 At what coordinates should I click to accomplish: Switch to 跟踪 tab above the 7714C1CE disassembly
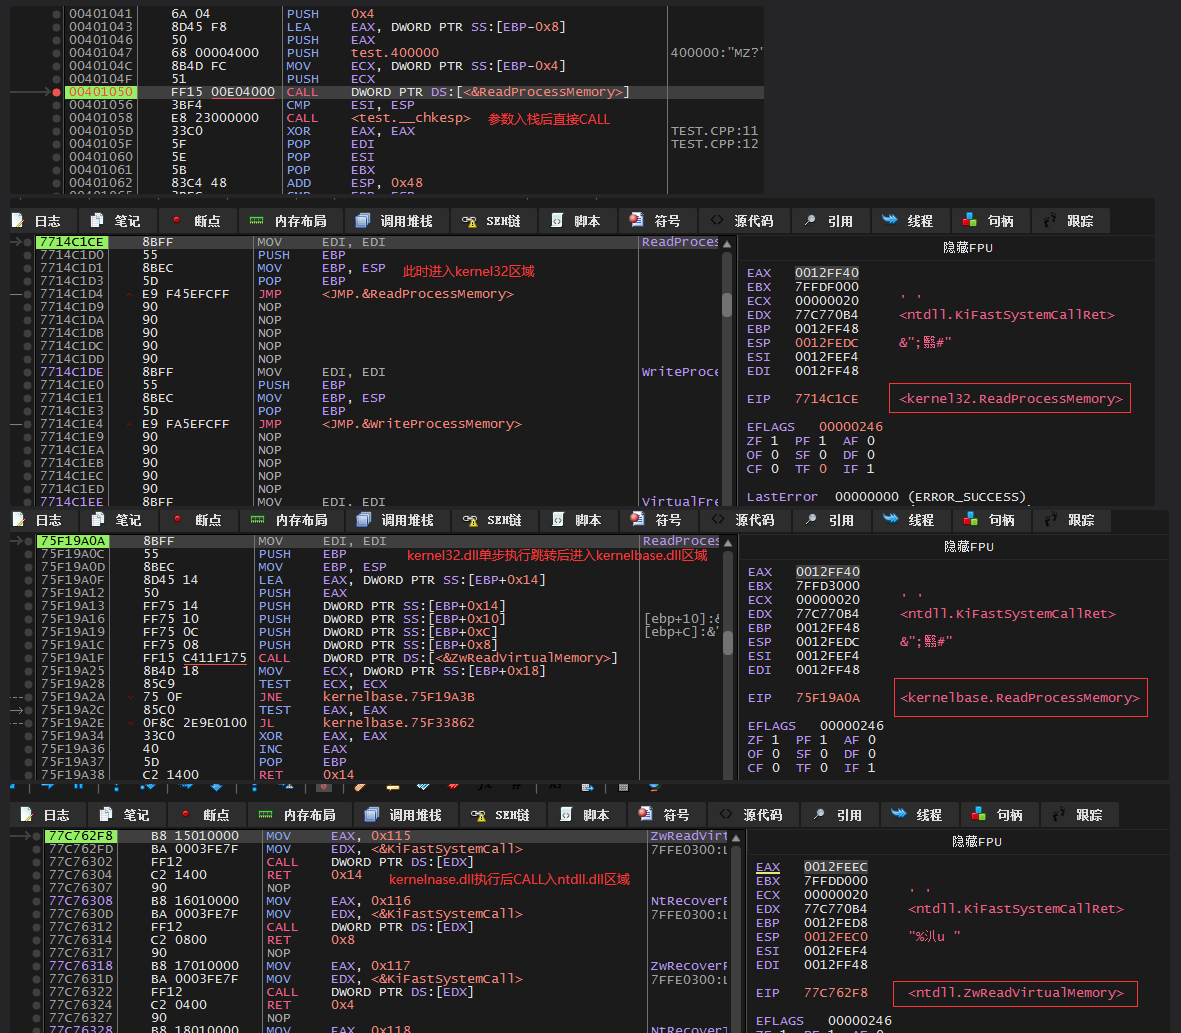tap(1070, 221)
